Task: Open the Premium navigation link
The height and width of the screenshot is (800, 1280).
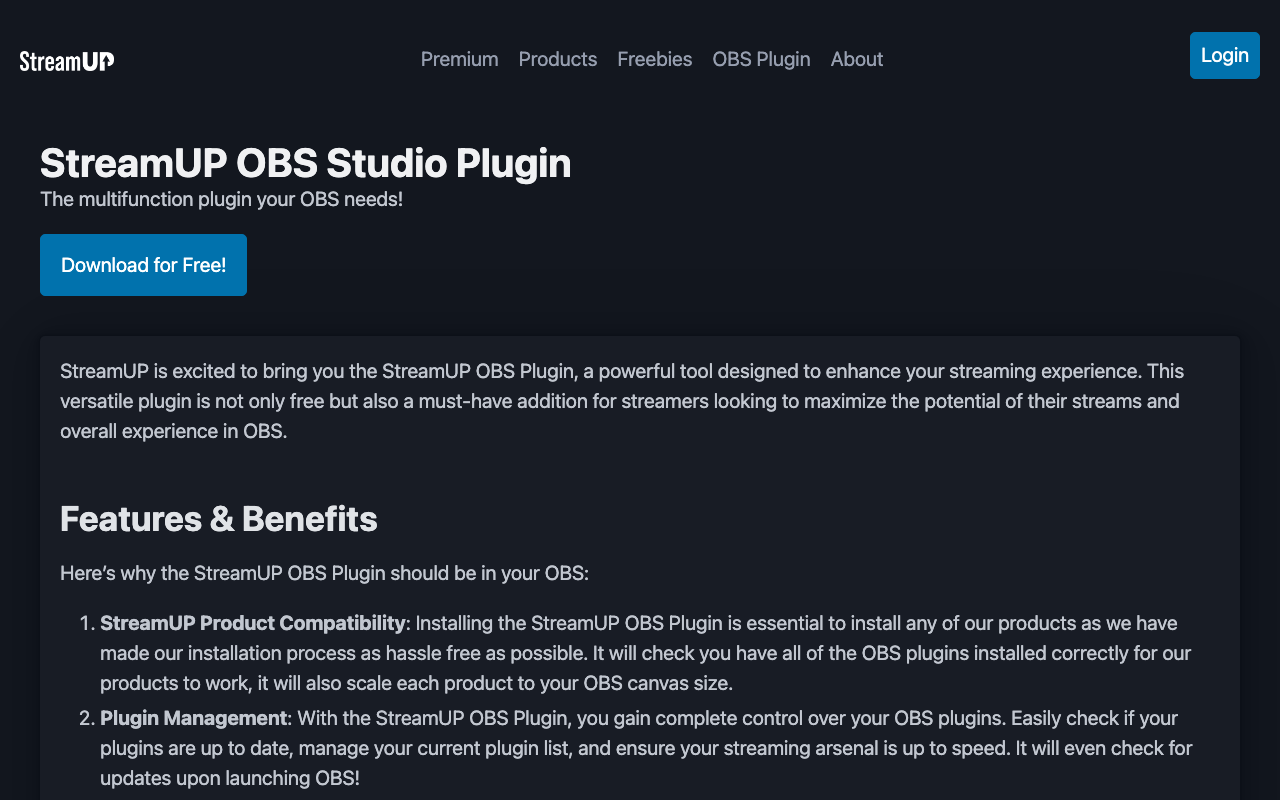Action: 460,59
